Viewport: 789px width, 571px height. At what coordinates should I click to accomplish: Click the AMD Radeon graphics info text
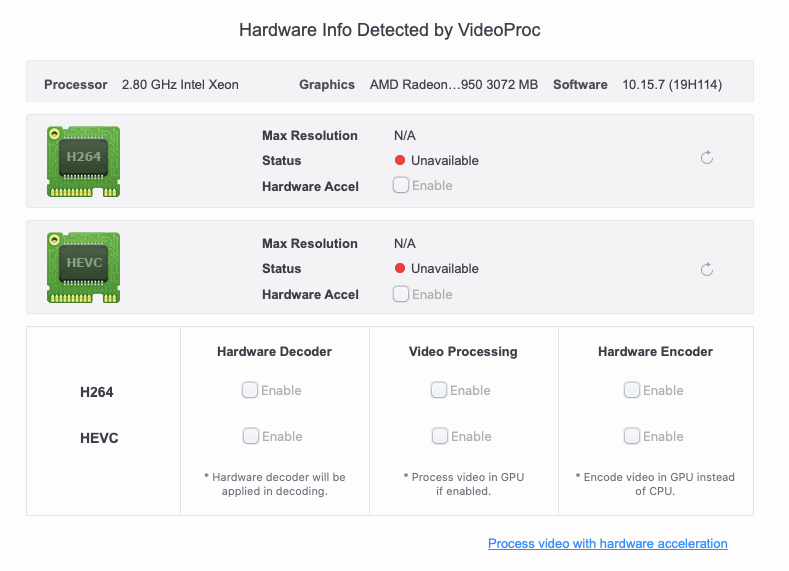tap(453, 85)
